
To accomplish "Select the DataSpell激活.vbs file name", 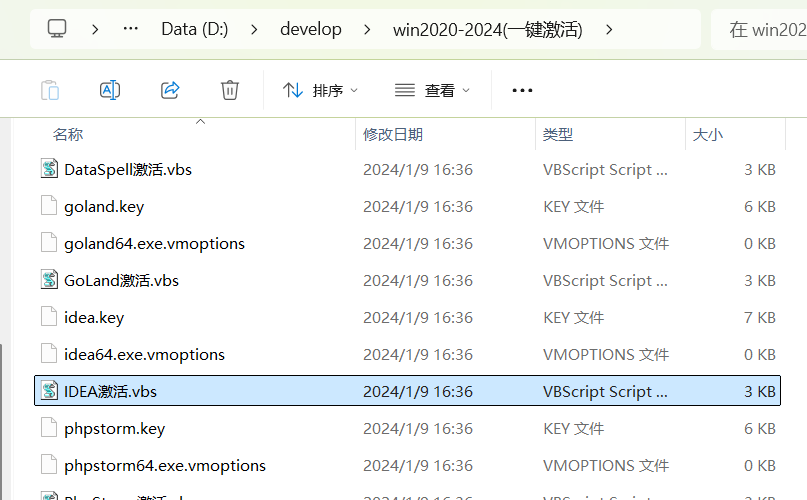I will (128, 169).
